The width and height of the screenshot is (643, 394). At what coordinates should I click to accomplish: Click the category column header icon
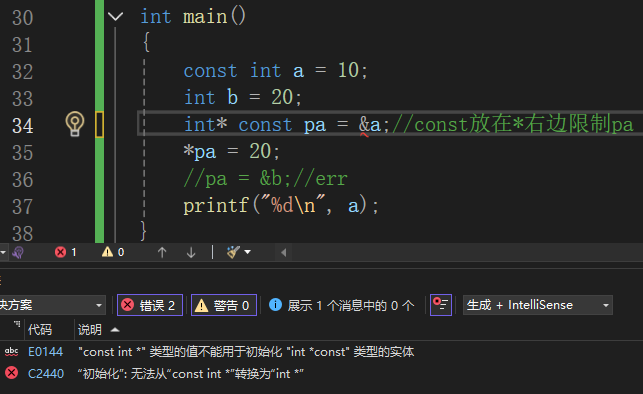point(17,325)
